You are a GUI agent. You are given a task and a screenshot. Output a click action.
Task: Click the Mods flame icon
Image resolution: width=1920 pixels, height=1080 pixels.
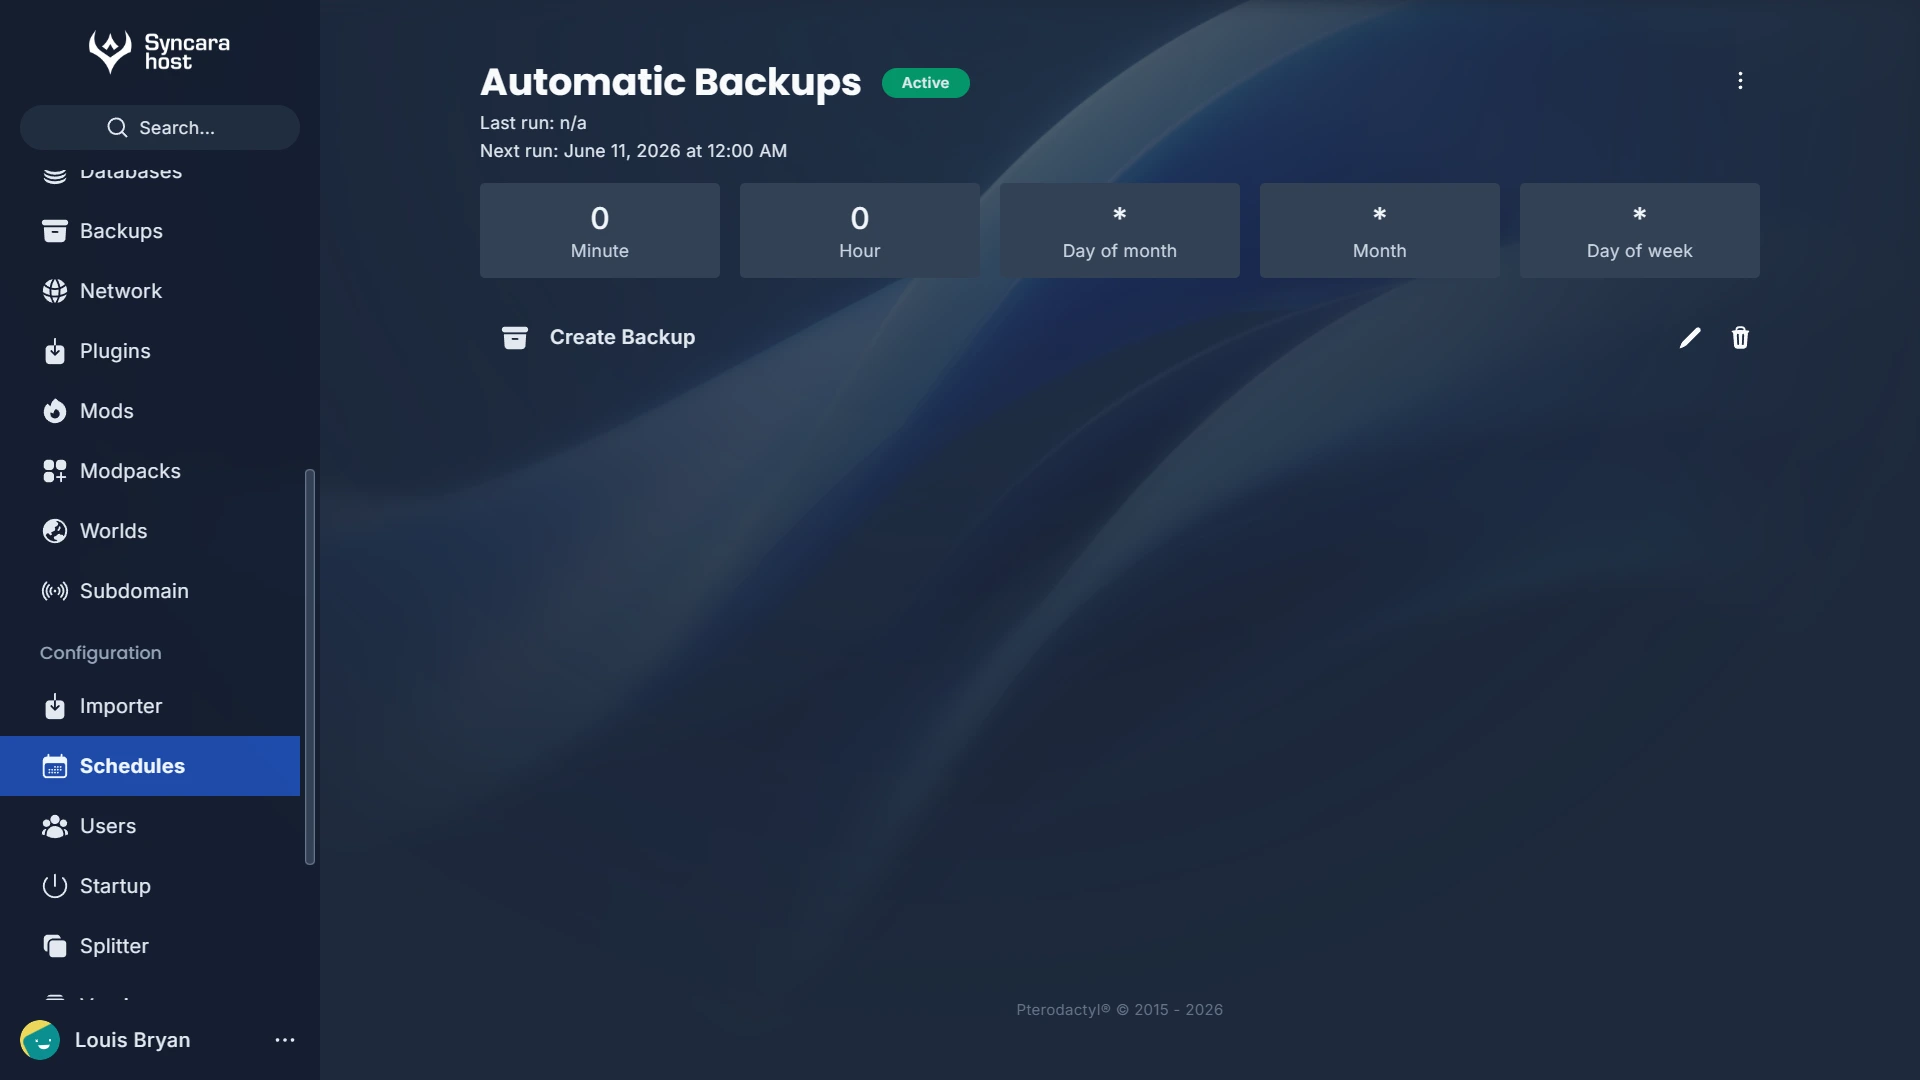55,411
